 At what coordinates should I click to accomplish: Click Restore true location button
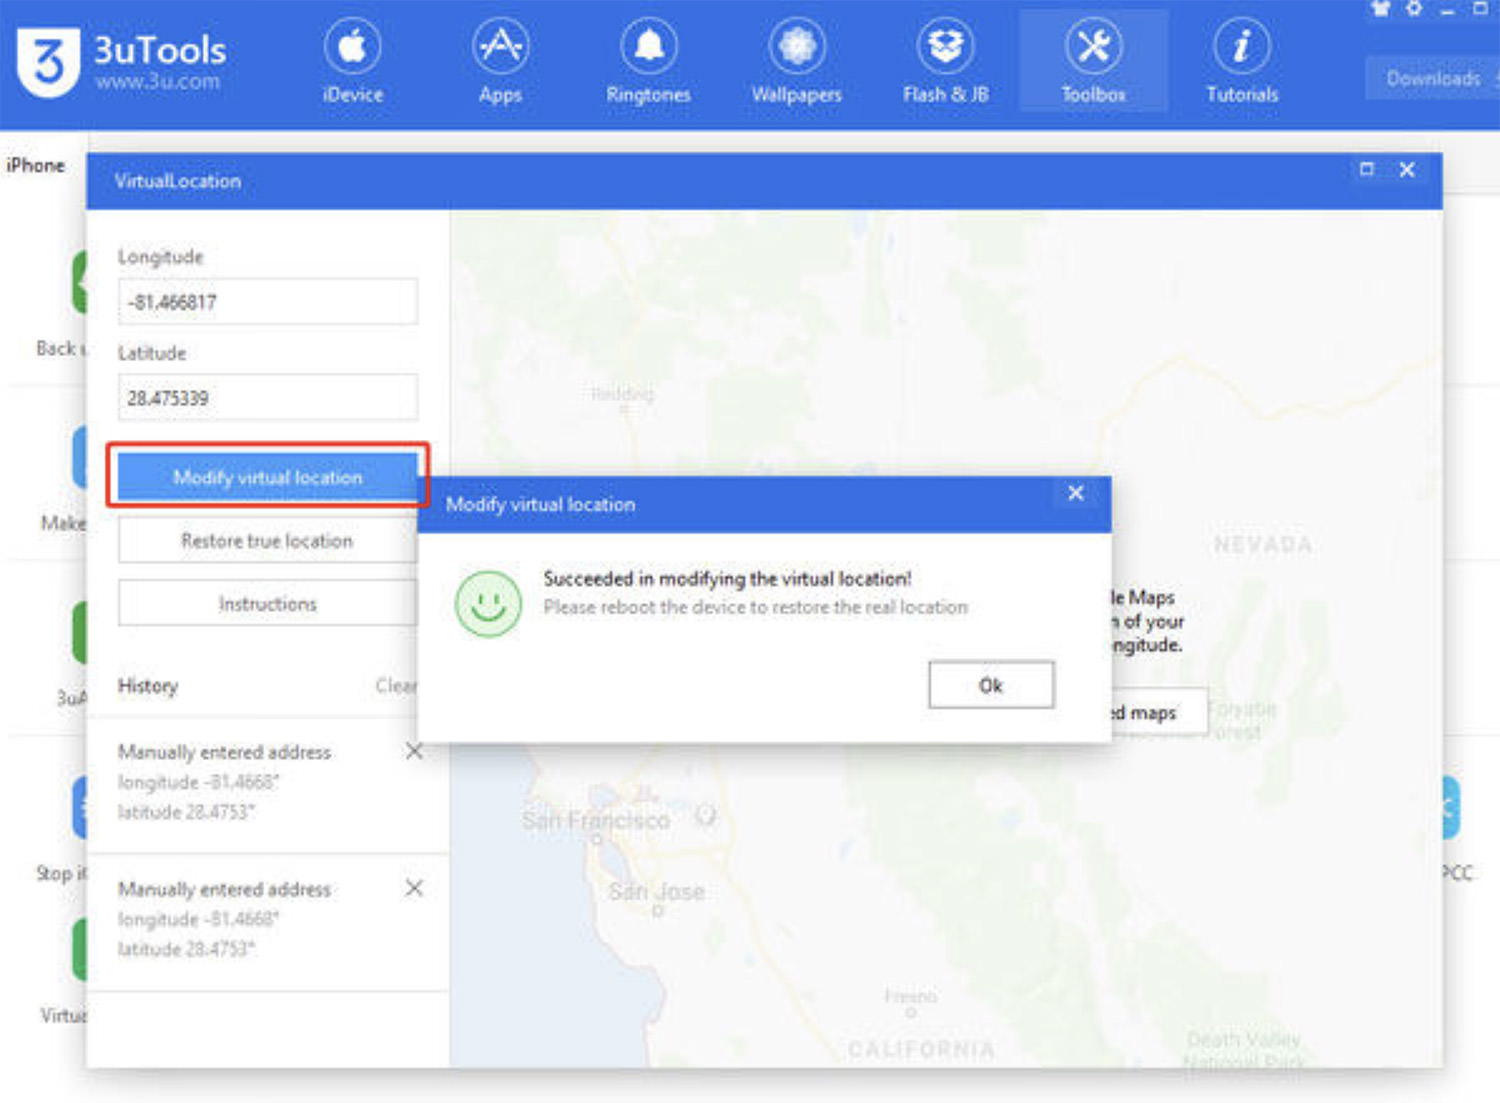tap(267, 540)
